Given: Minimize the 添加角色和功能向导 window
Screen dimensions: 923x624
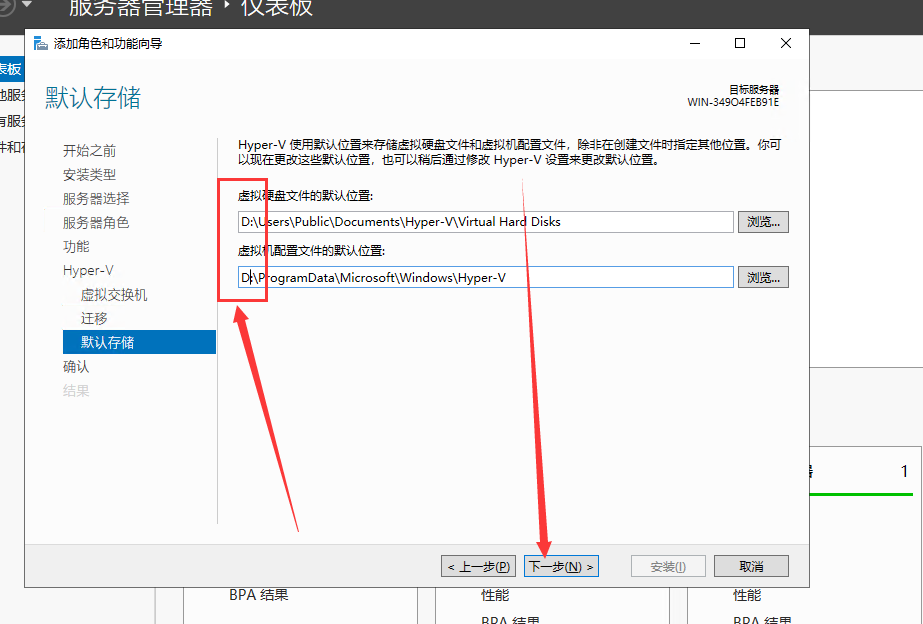Looking at the screenshot, I should (694, 43).
